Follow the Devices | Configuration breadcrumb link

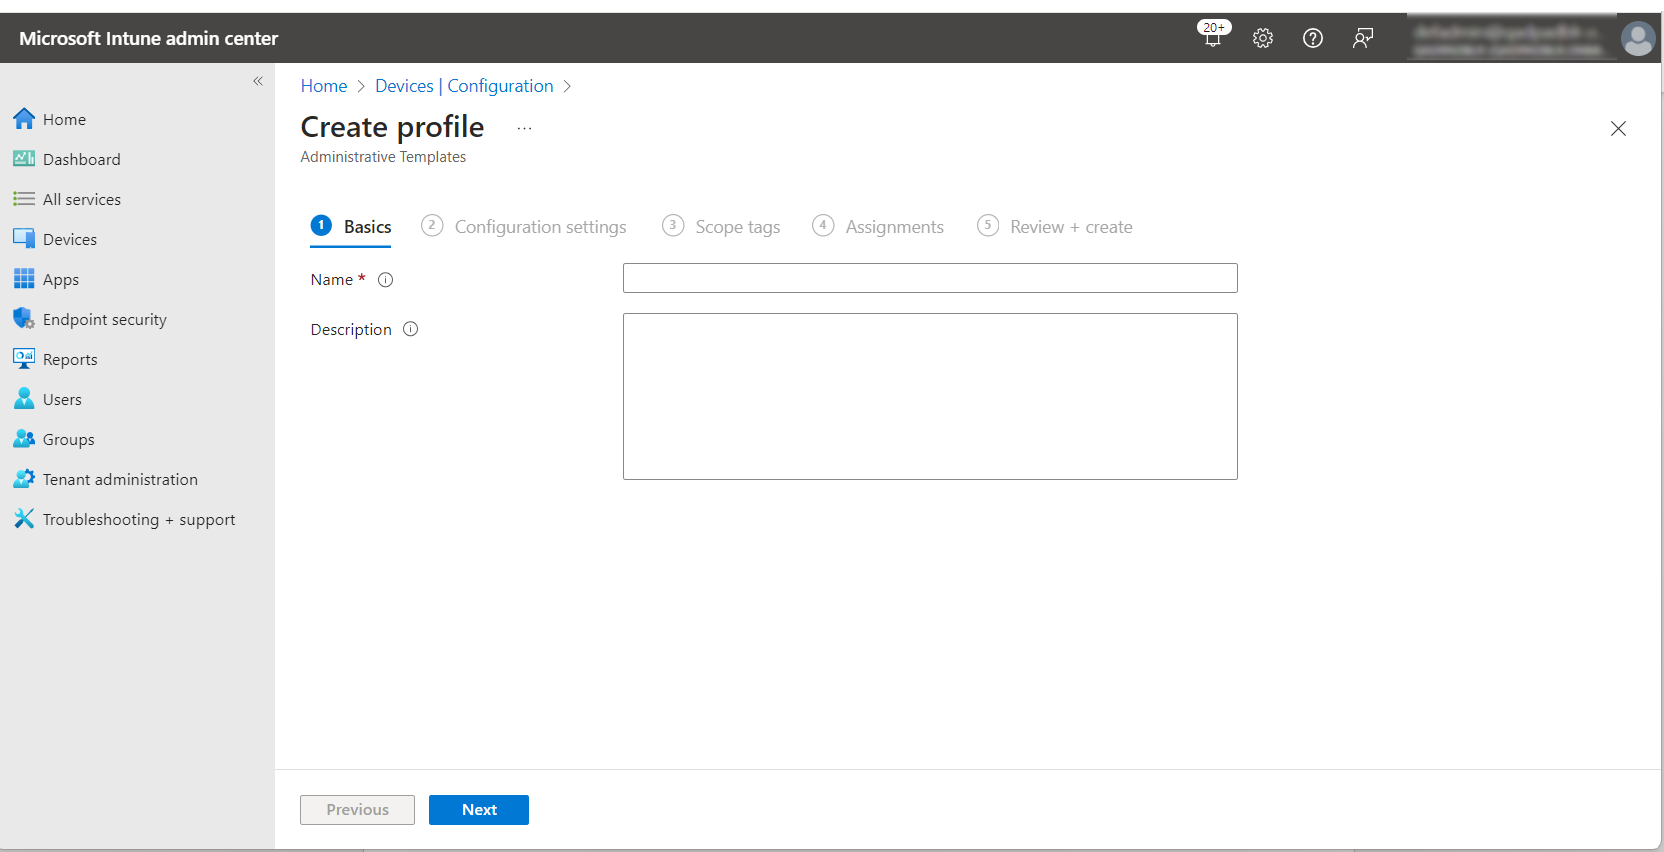point(464,86)
